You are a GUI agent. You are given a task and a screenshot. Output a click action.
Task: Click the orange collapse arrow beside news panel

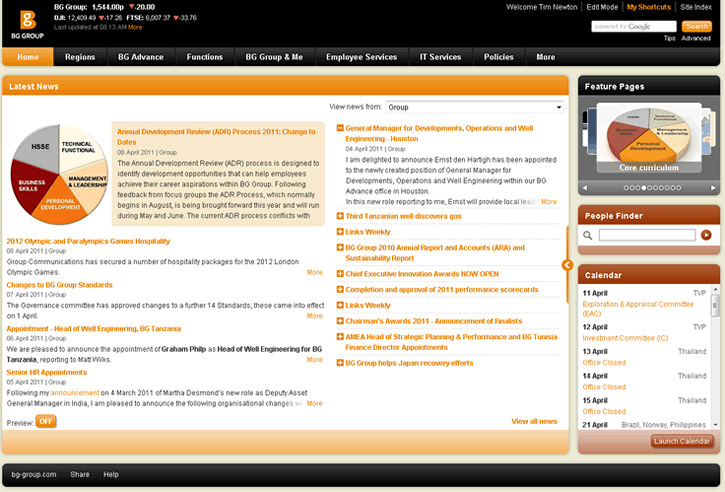[x=567, y=265]
